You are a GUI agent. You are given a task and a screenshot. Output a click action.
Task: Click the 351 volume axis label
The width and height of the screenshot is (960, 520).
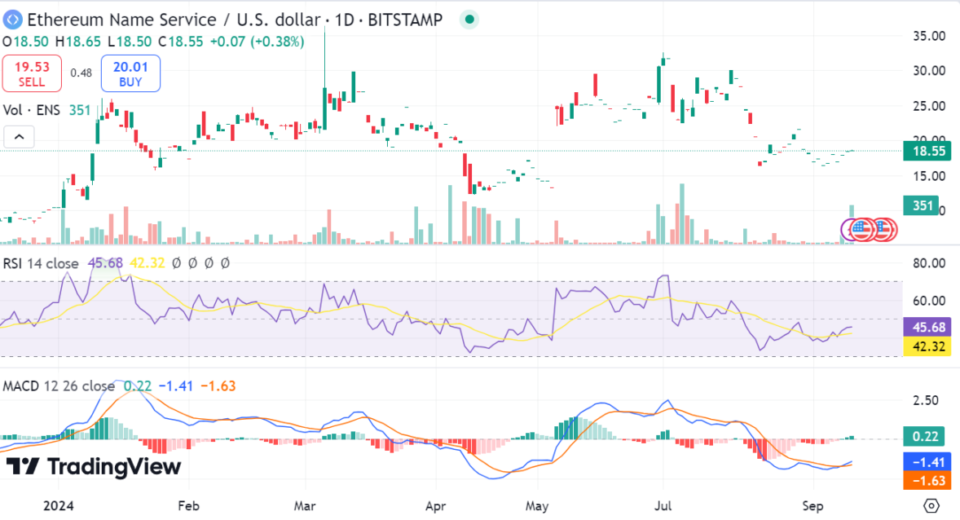click(921, 205)
